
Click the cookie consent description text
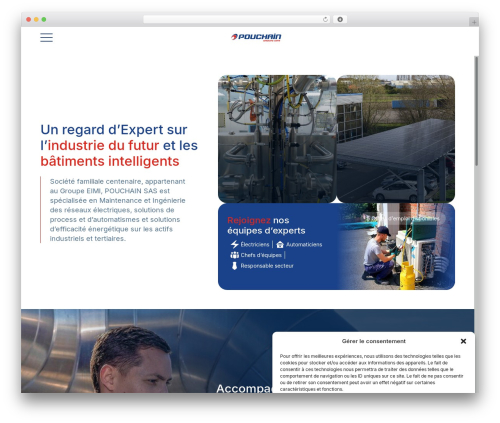point(371,372)
